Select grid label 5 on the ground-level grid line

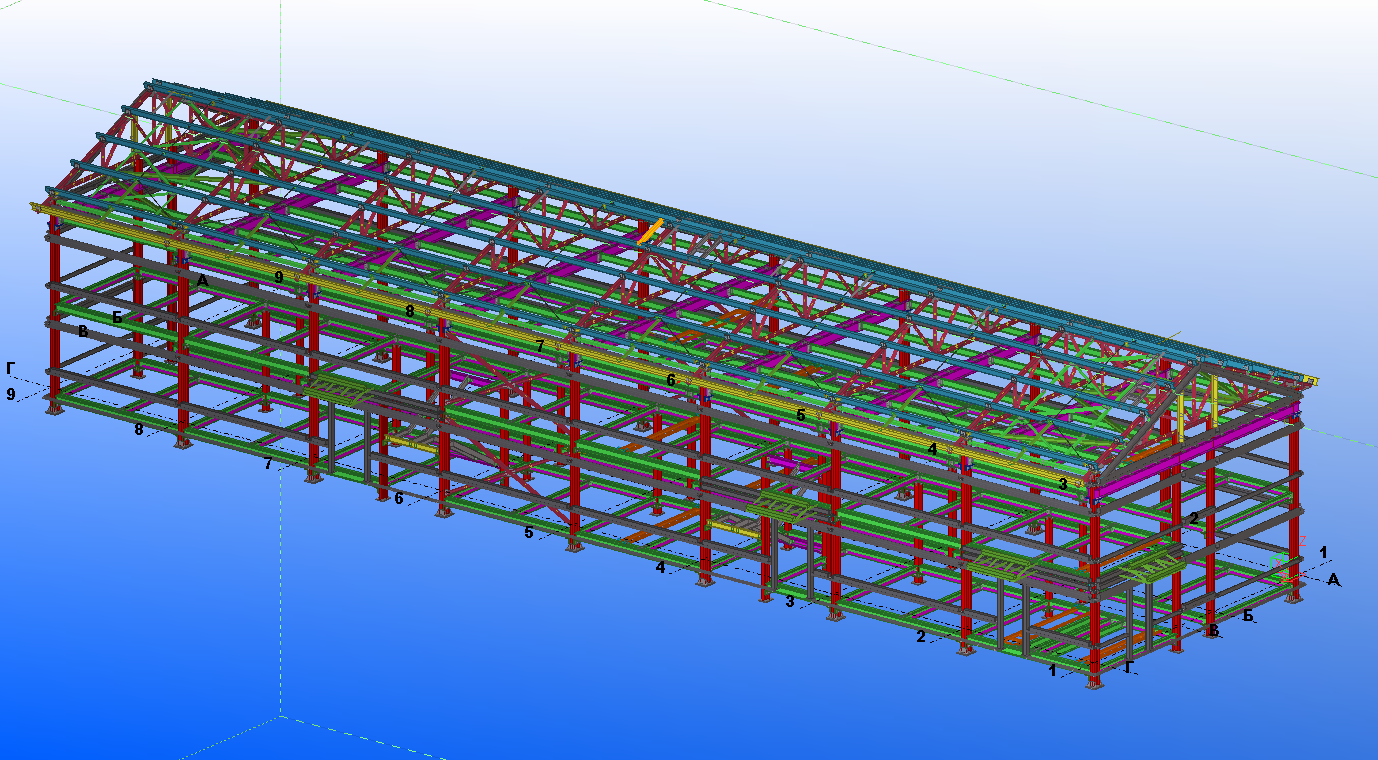pyautogui.click(x=529, y=533)
